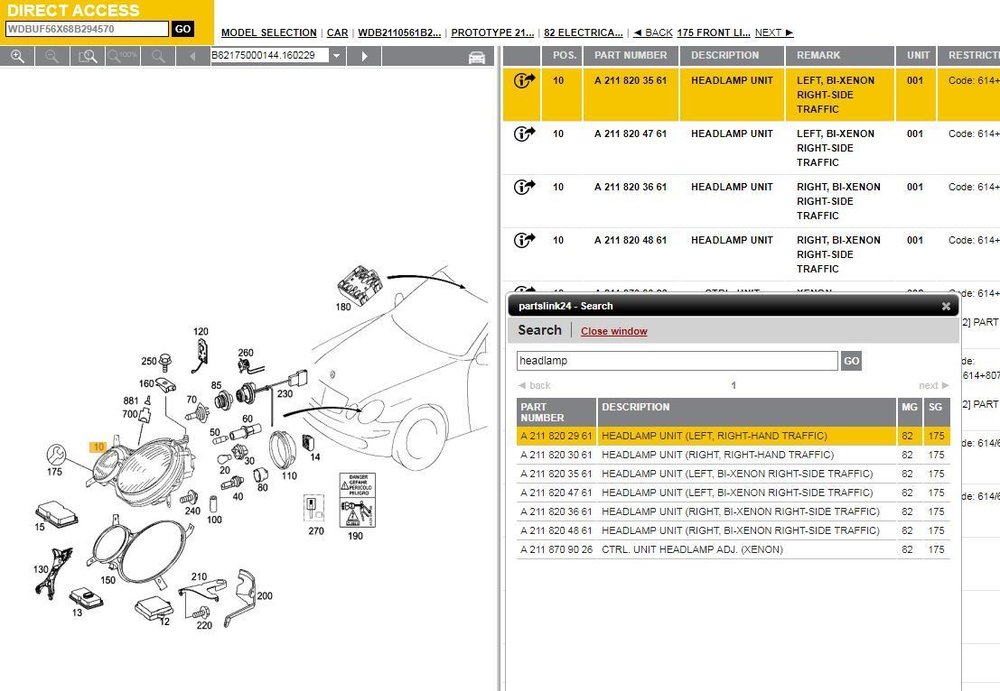Screen dimensions: 1000x691
Task: Click GO button next to VIN field
Action: 182,29
